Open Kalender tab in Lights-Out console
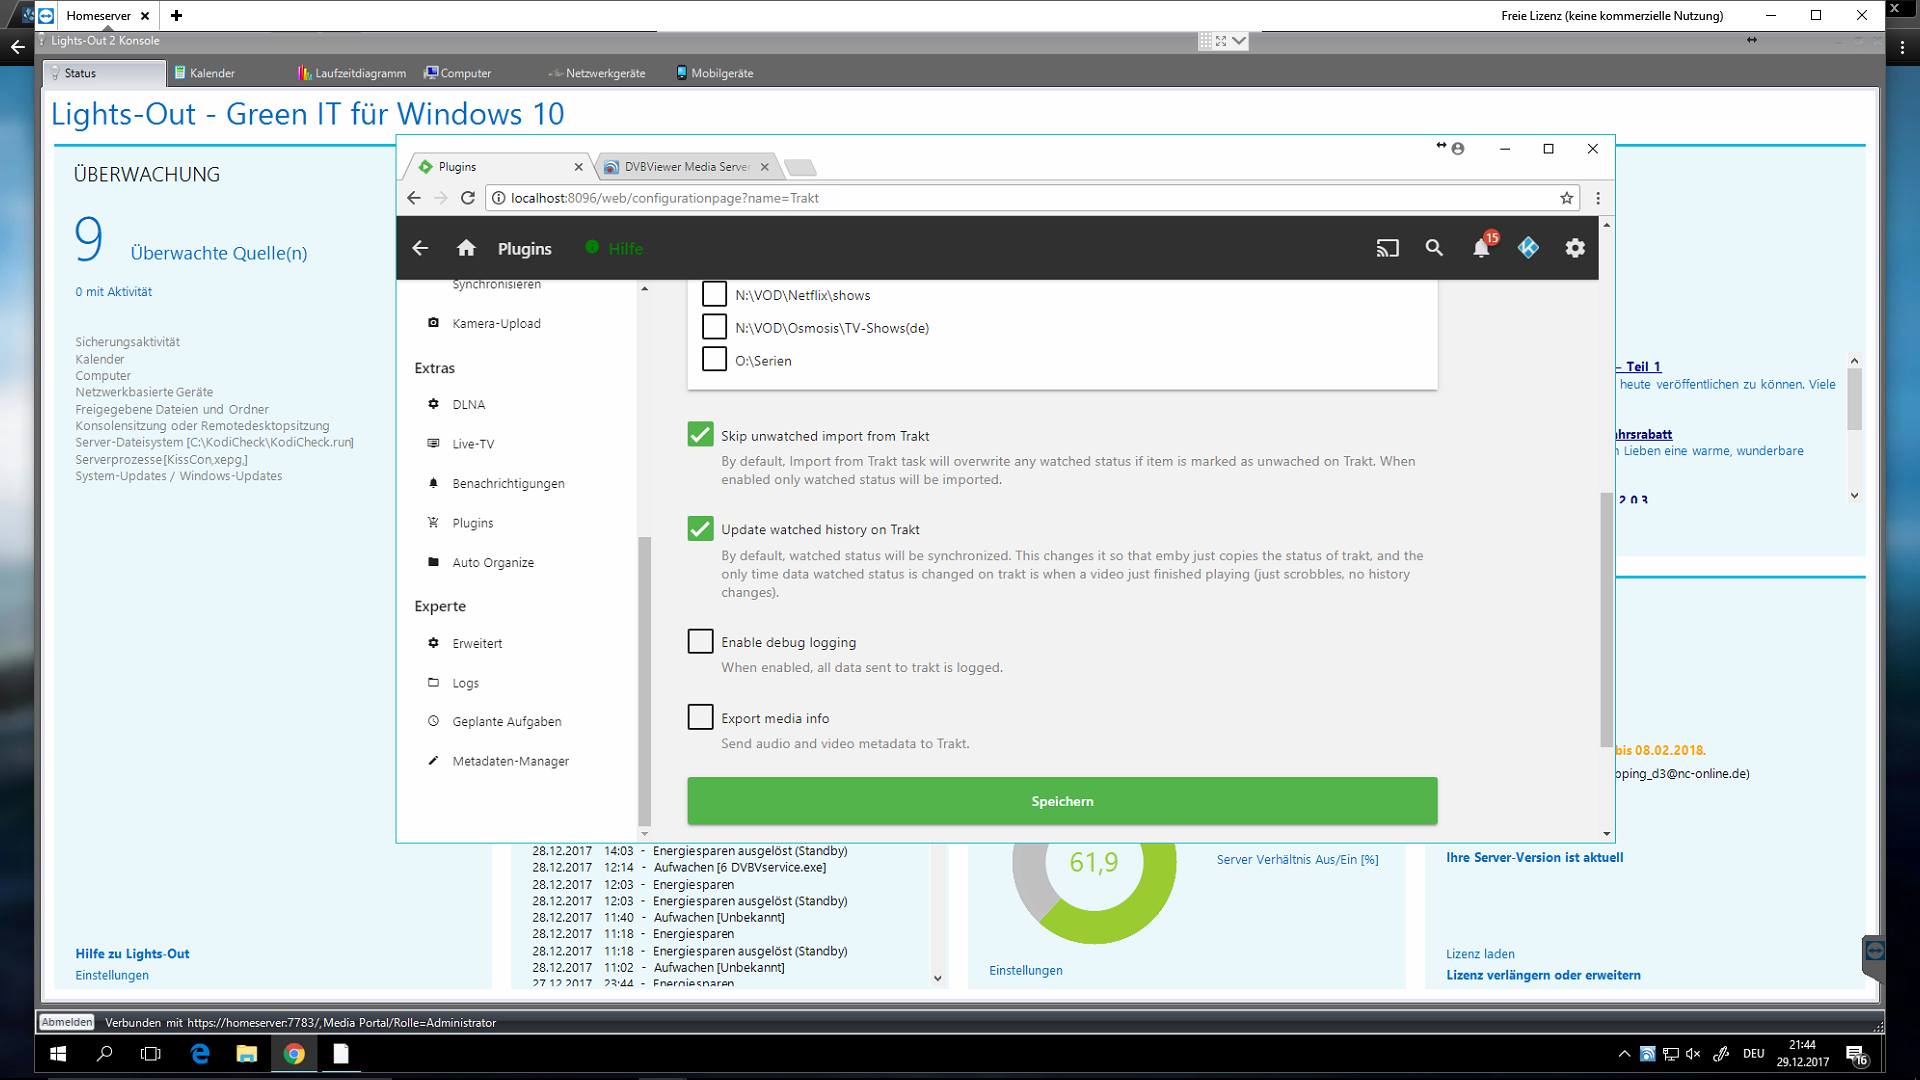Viewport: 1920px width, 1080px height. coord(205,73)
